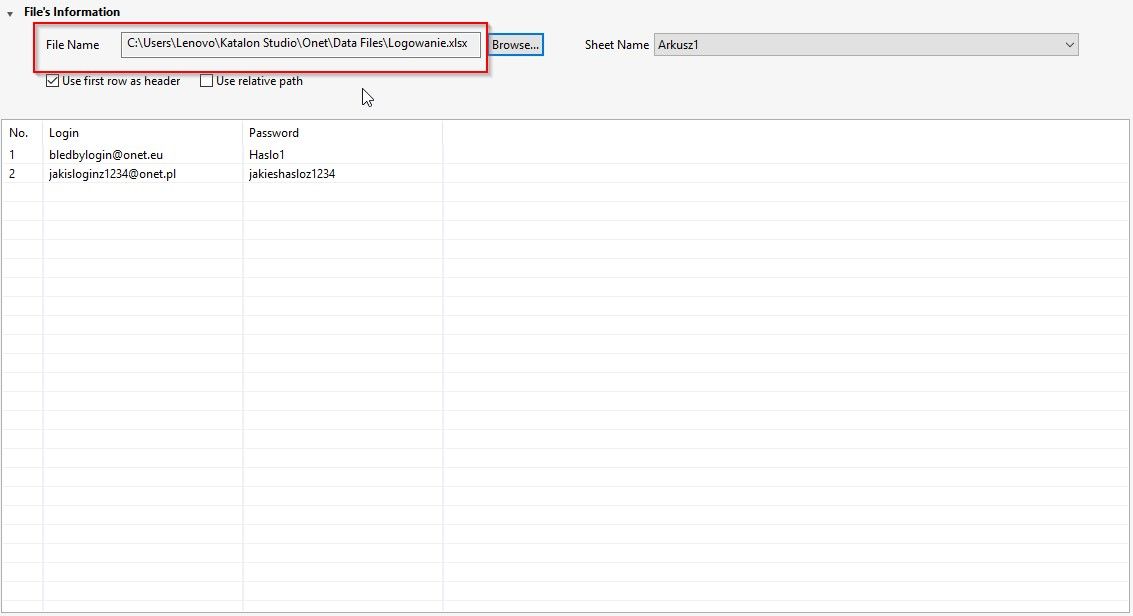
Task: Open the Sheet Name dropdown
Action: coord(865,45)
